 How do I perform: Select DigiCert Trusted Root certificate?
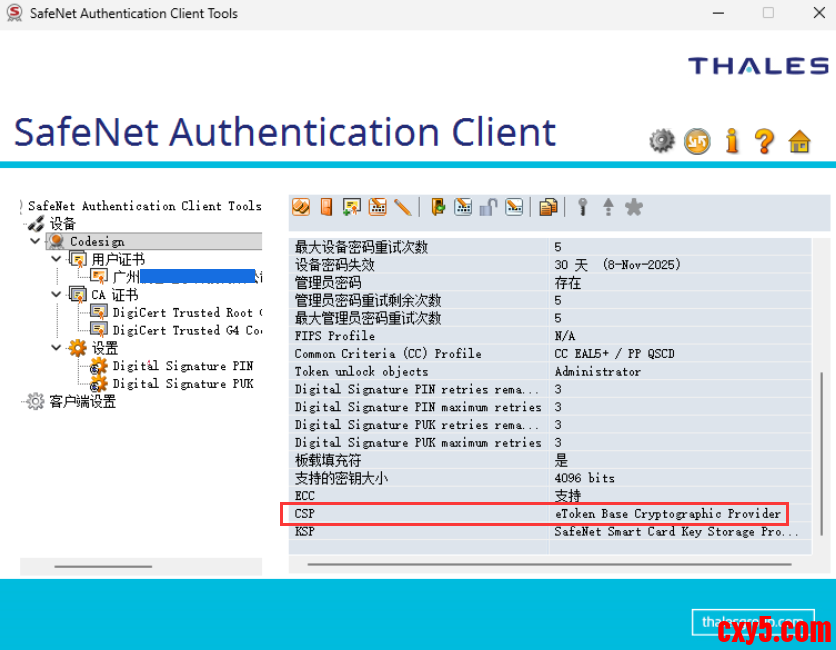[187, 312]
